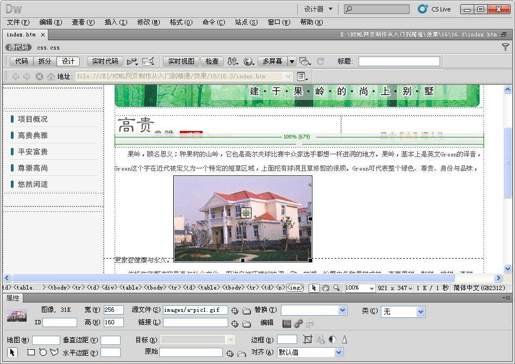The width and height of the screenshot is (515, 364).
Task: Browse for a file using the 源文件 folder icon
Action: 247,311
